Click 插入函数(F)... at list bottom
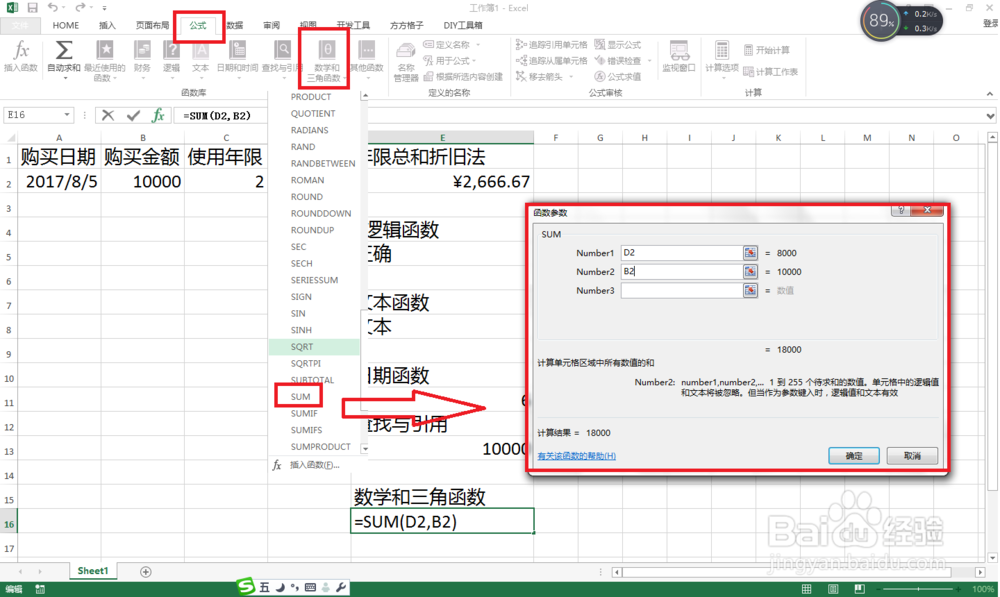The width and height of the screenshot is (1000, 597). click(314, 465)
